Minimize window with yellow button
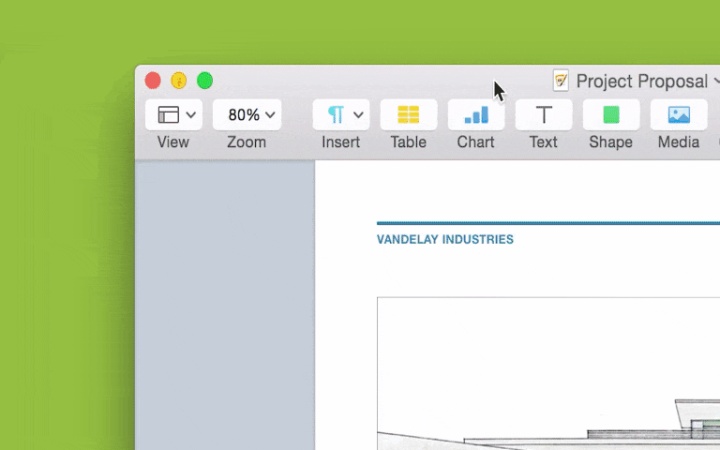Screen dimensions: 720x450 179,81
